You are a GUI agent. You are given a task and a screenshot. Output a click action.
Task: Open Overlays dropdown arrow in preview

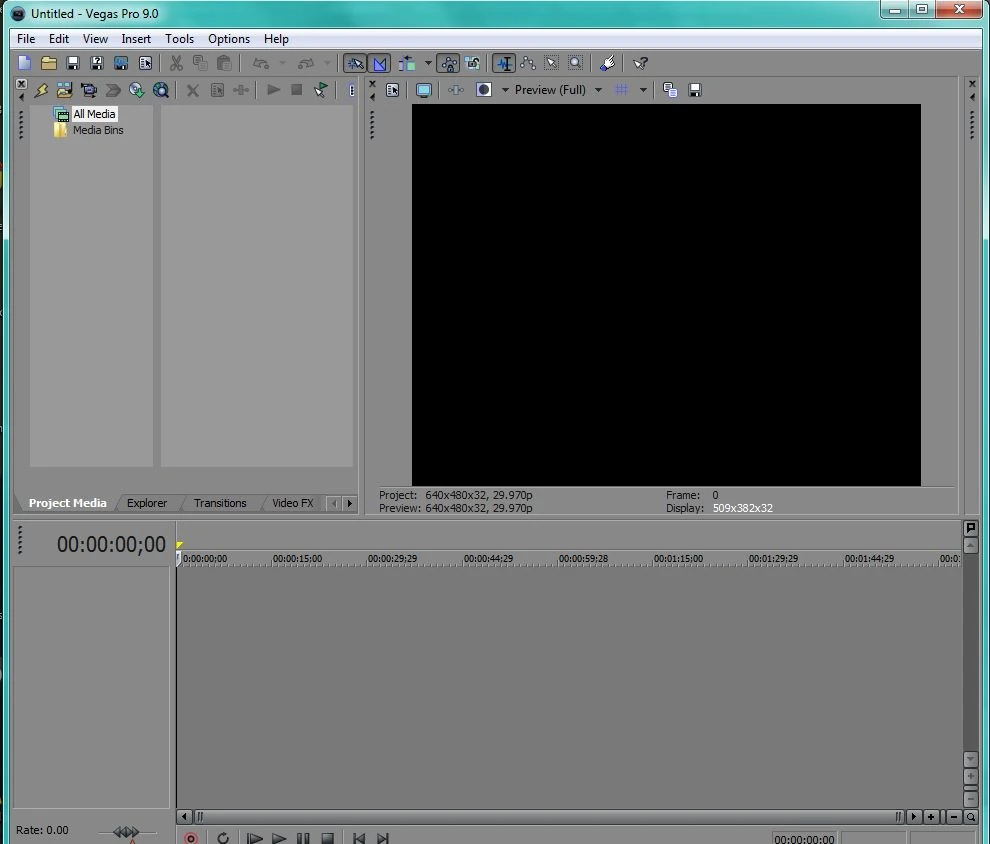643,90
